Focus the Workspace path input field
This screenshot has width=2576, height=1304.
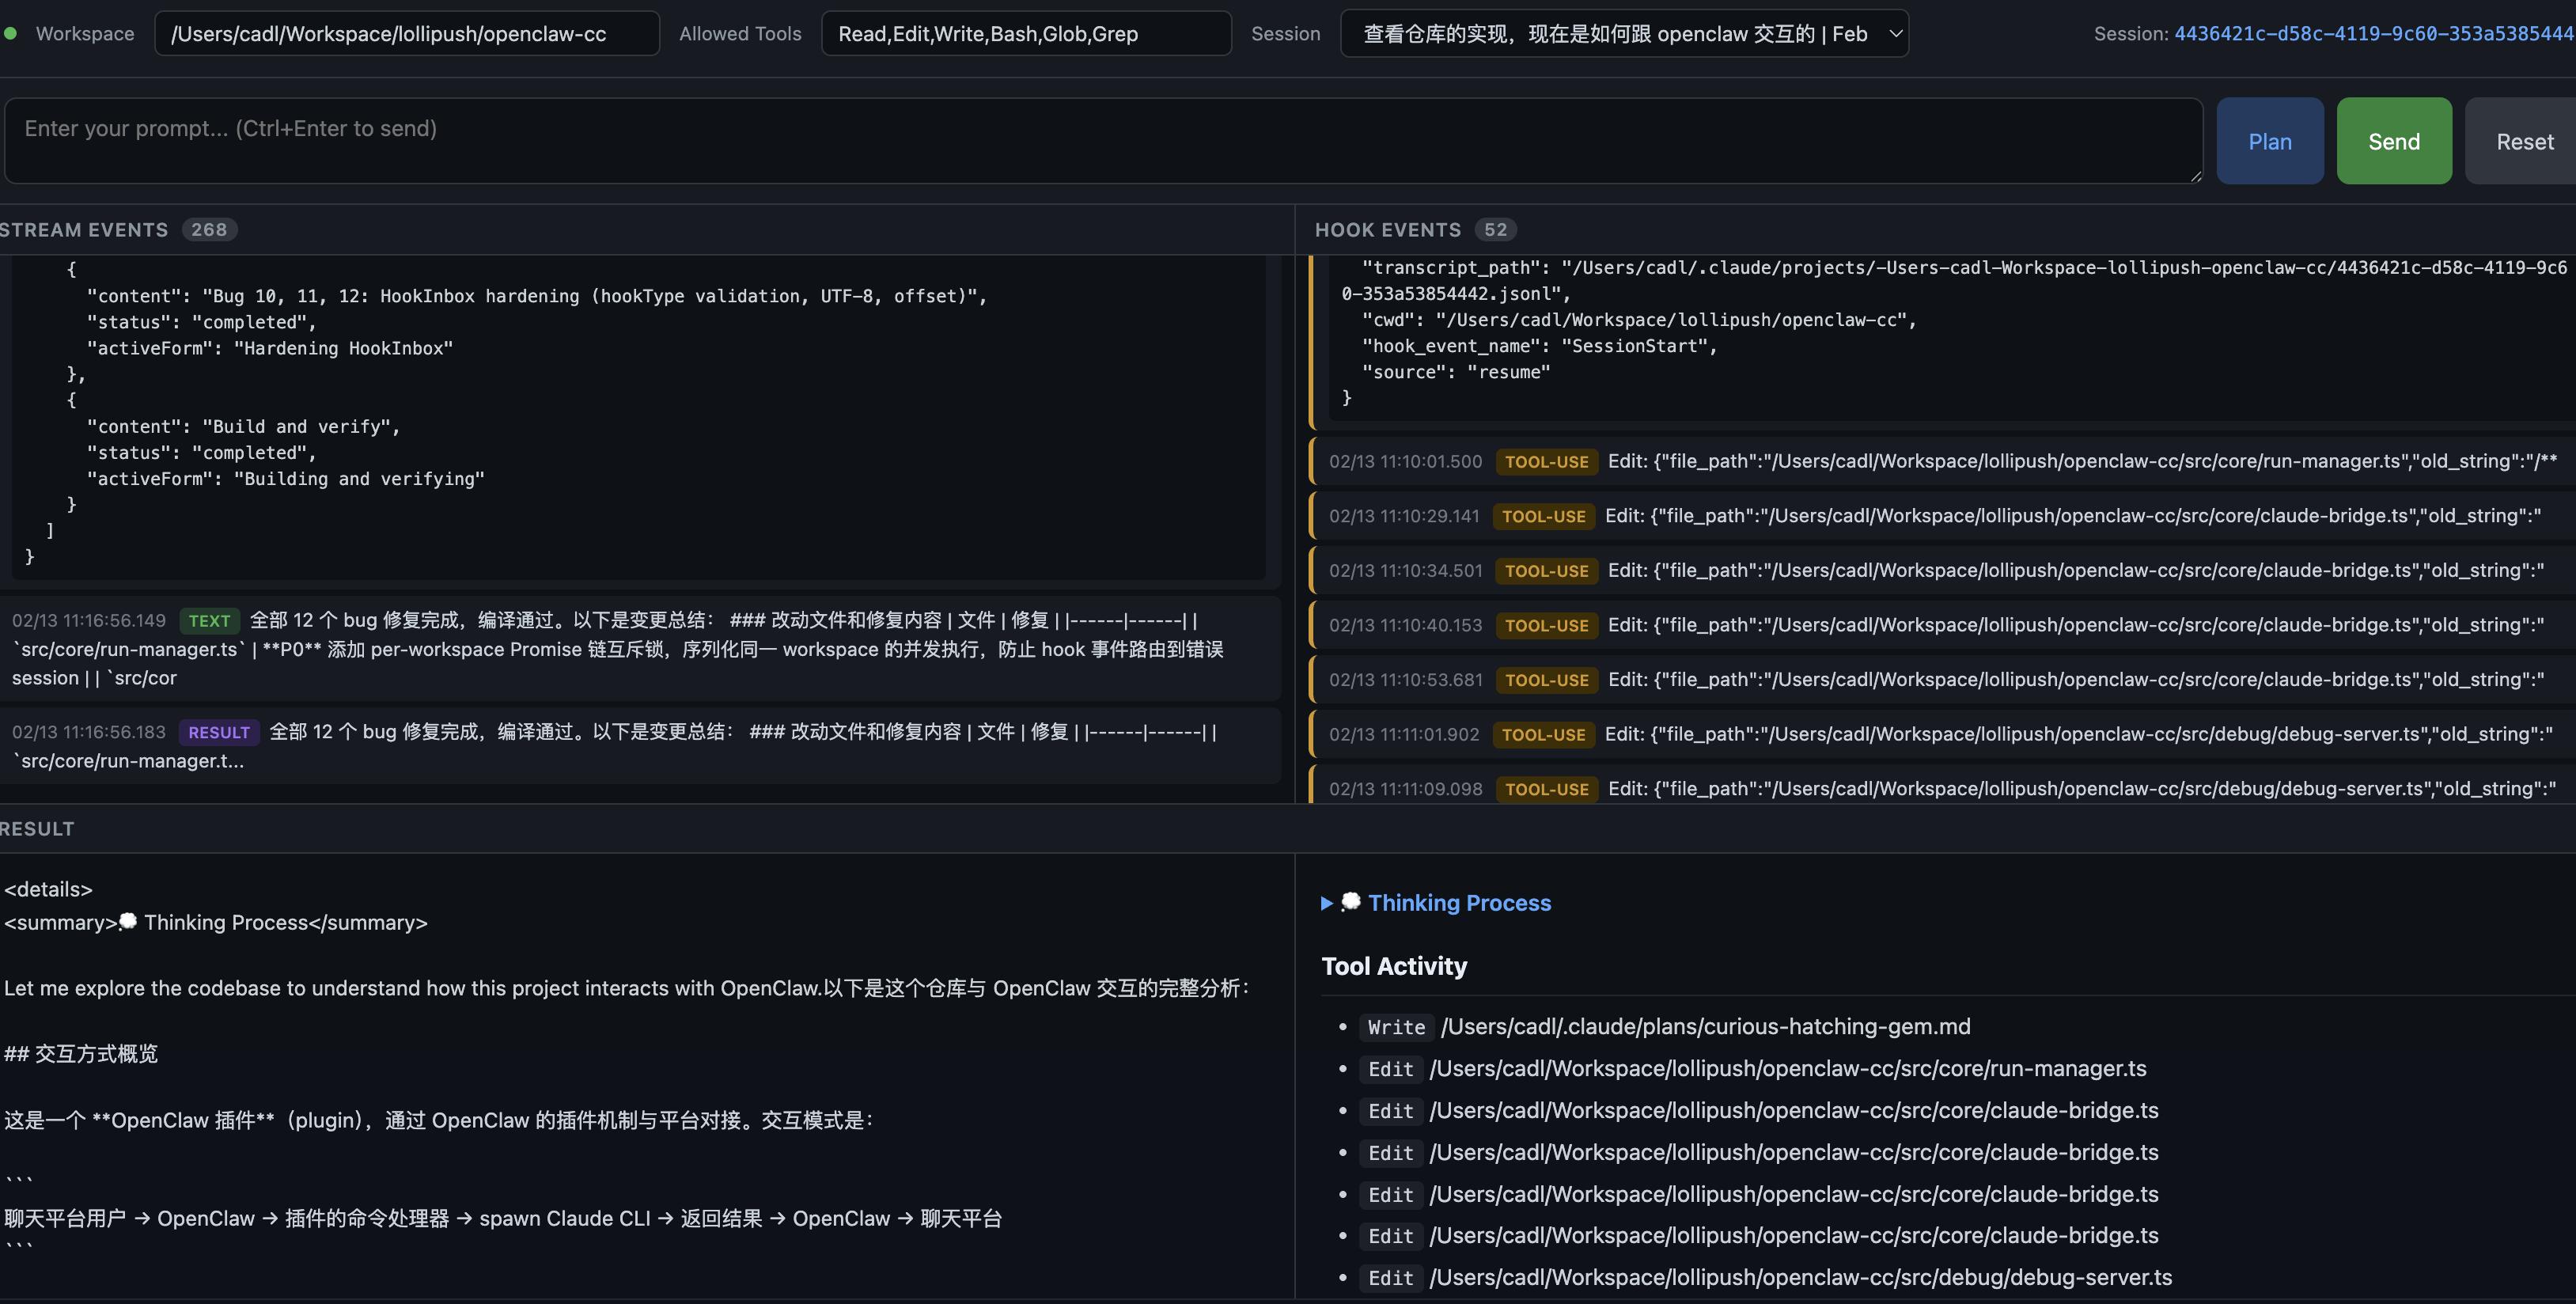pyautogui.click(x=406, y=34)
